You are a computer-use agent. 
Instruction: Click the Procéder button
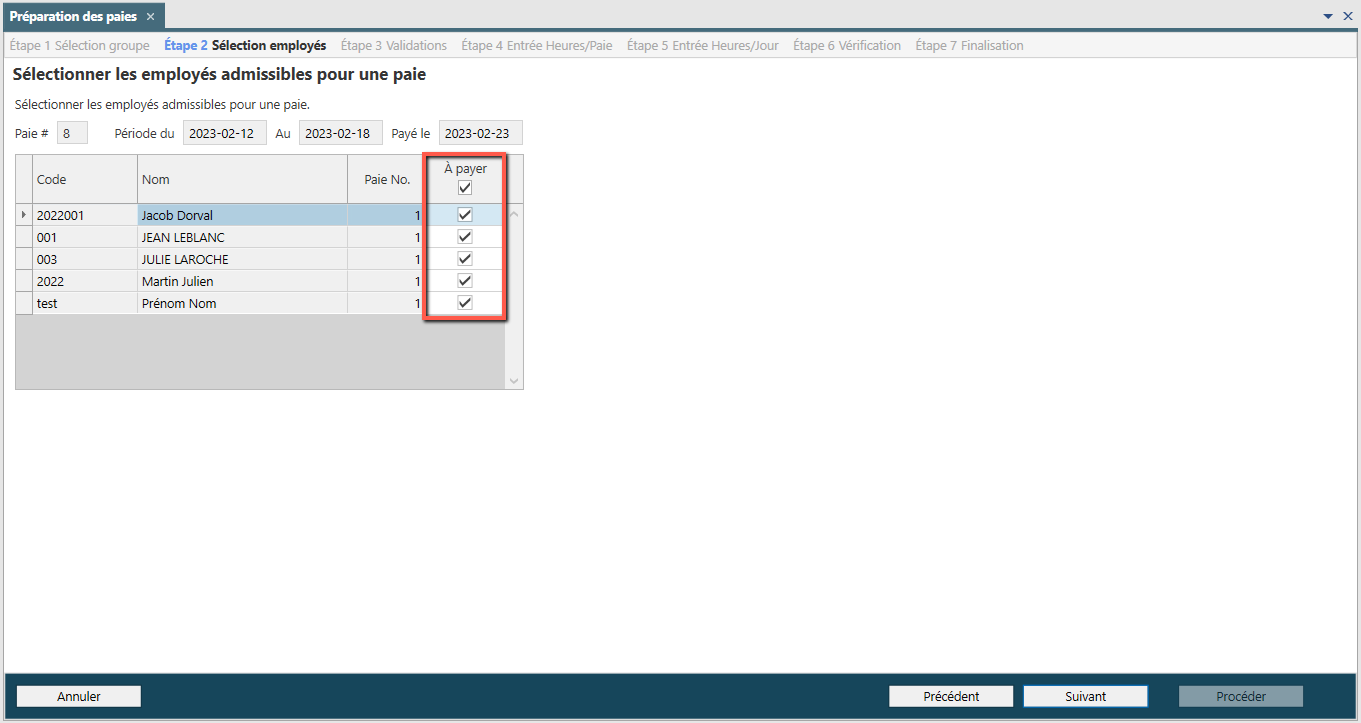tap(1241, 696)
